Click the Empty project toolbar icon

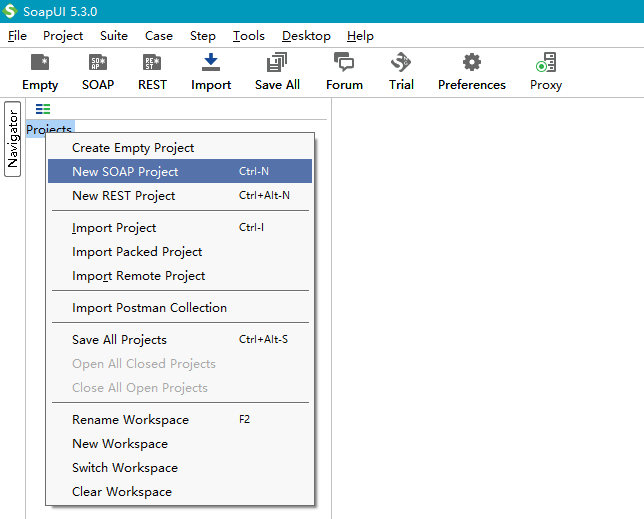(x=40, y=63)
